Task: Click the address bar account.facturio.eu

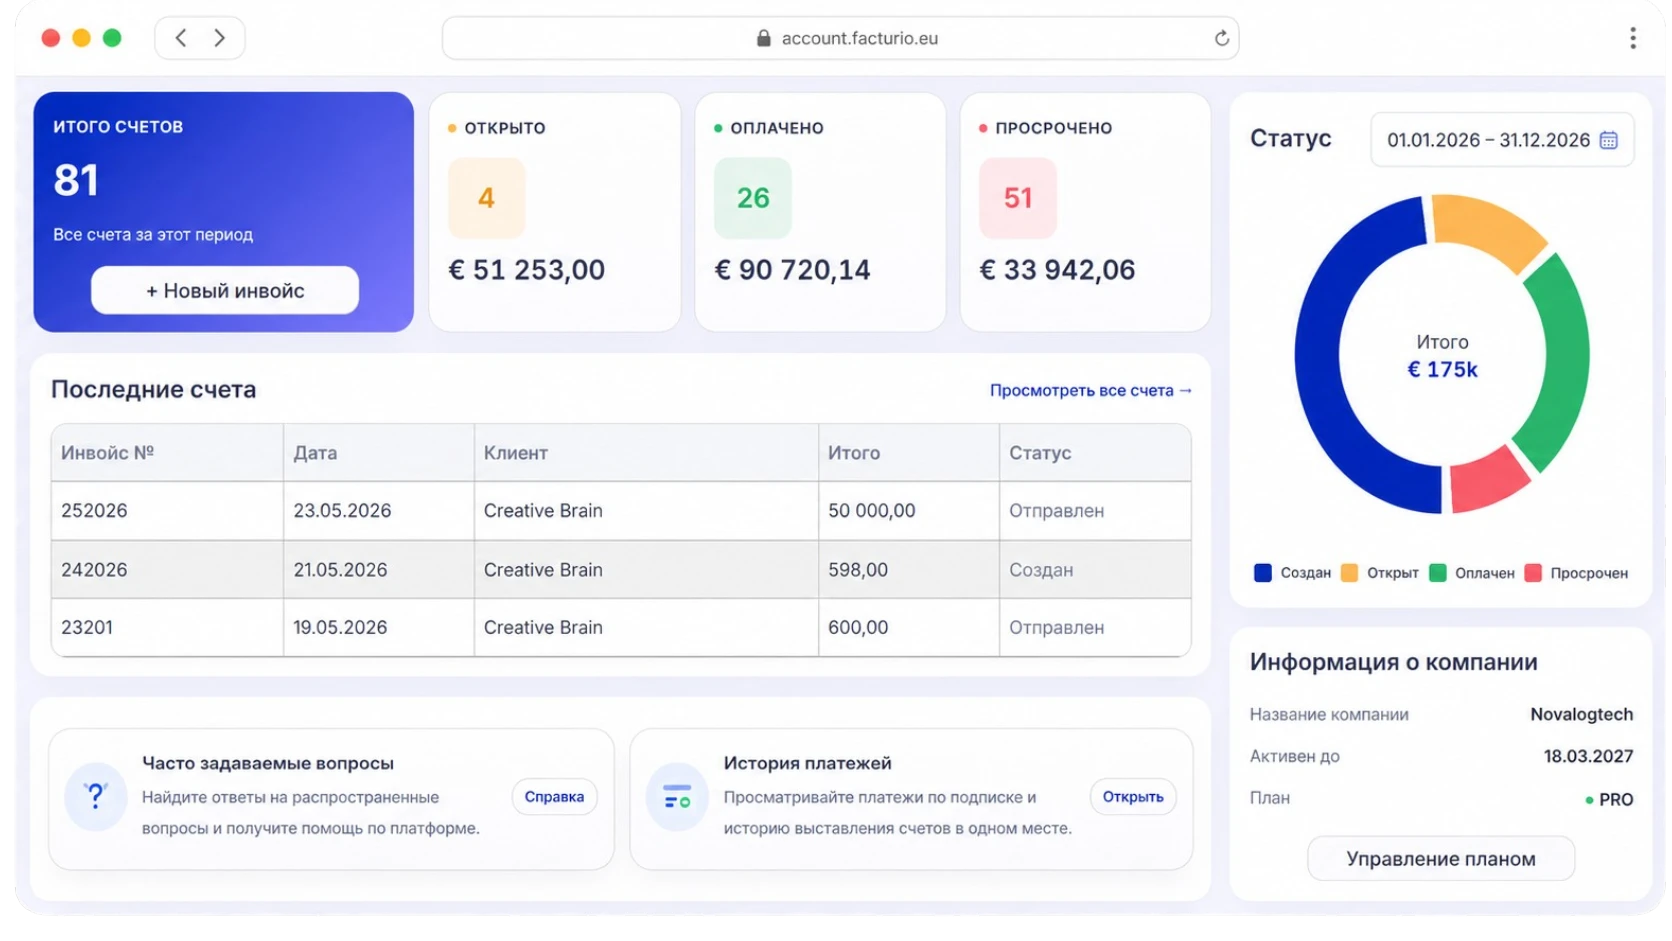Action: pyautogui.click(x=840, y=38)
